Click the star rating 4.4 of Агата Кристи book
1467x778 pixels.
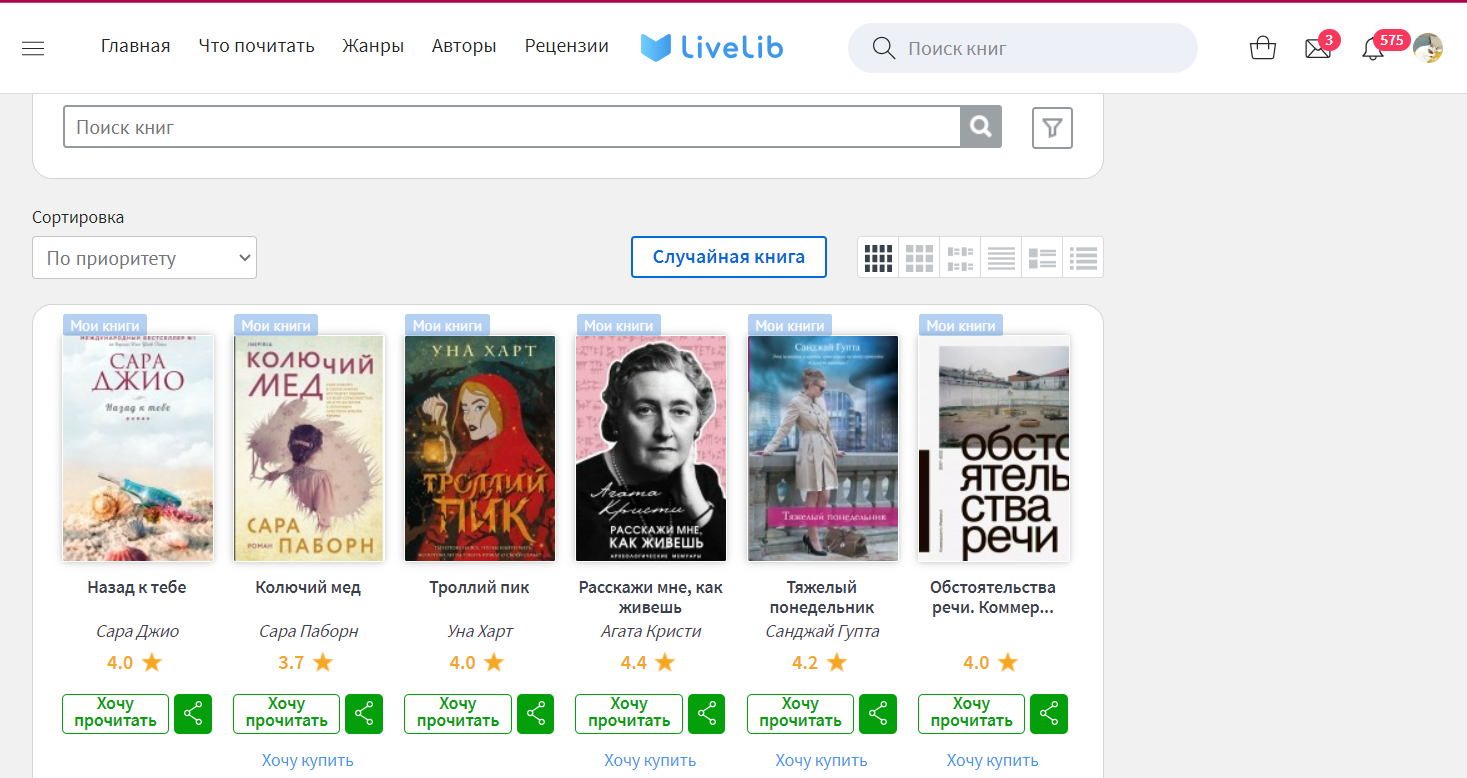point(648,662)
